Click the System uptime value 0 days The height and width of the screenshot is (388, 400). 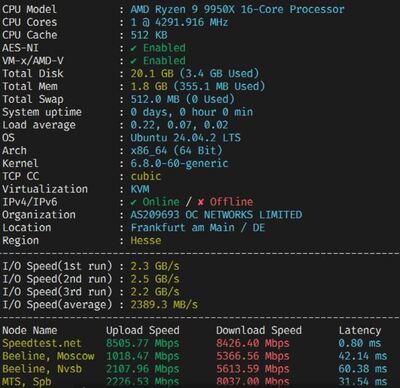[151, 112]
